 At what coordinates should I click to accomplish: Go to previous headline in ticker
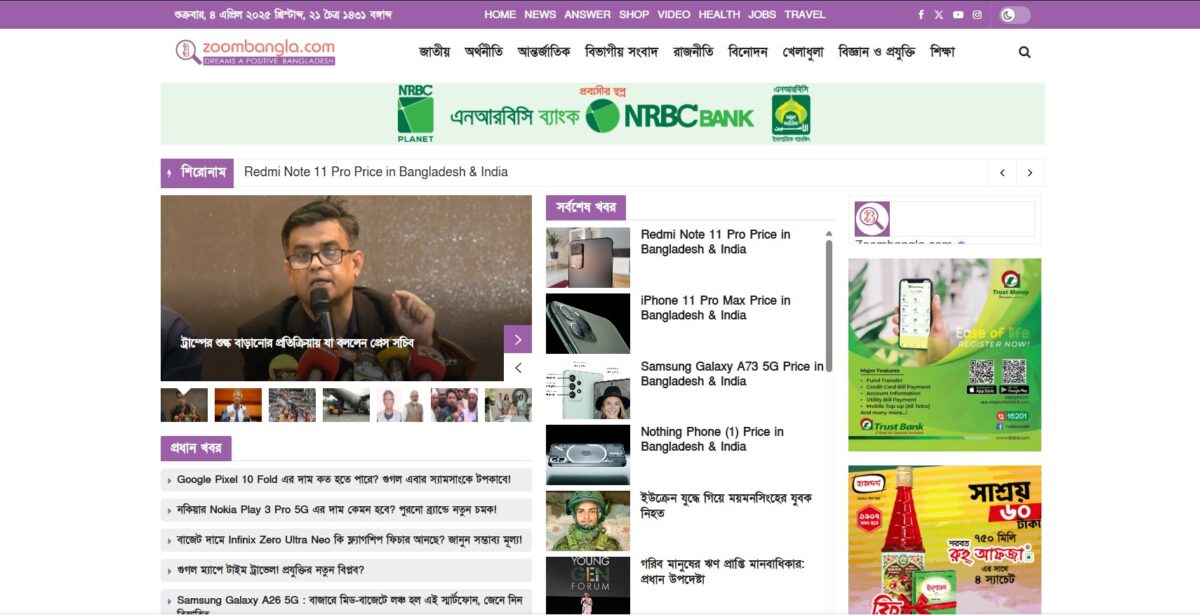(x=1002, y=173)
